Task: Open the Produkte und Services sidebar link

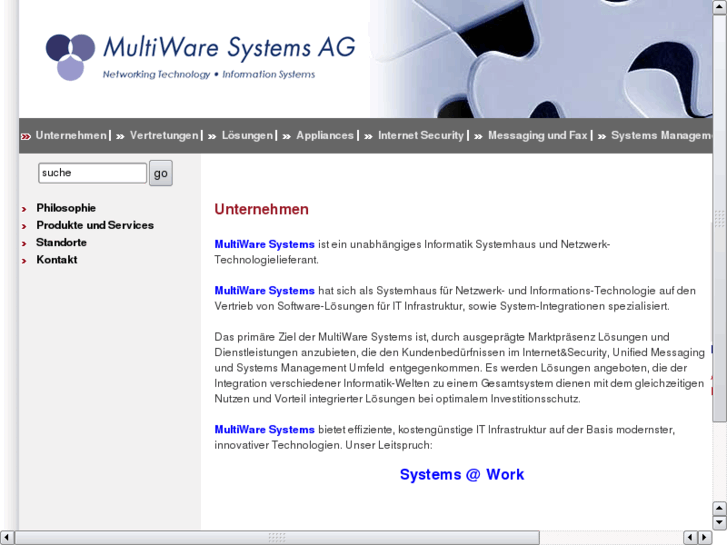Action: [95, 225]
